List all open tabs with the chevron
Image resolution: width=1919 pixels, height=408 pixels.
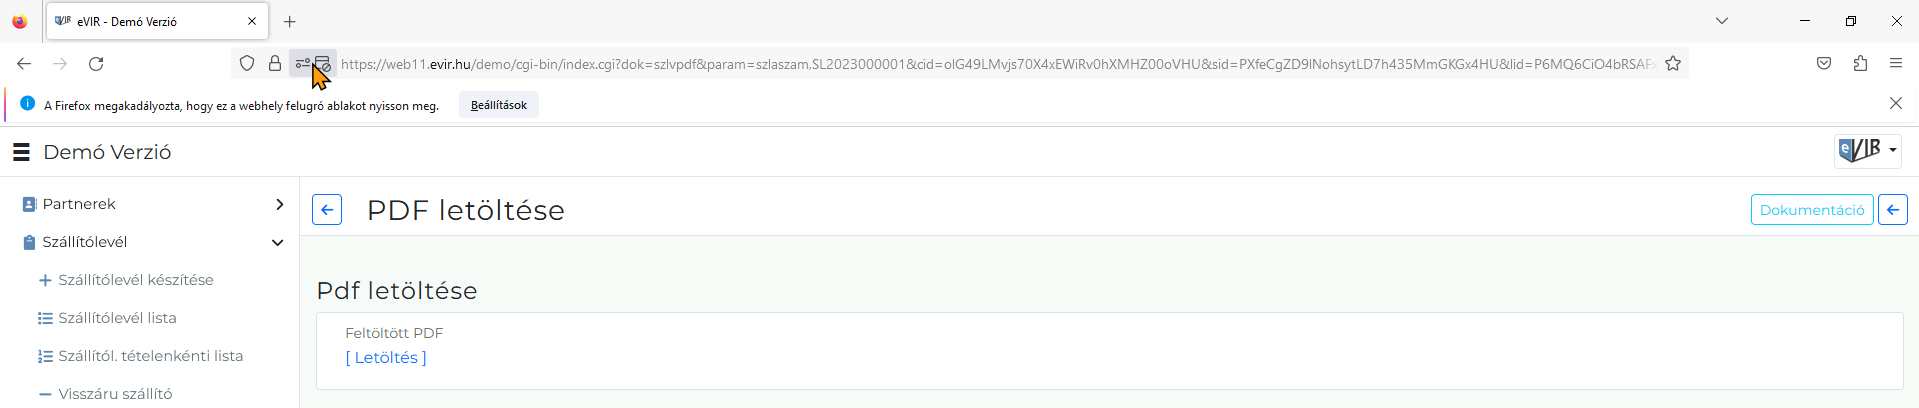click(x=1722, y=21)
